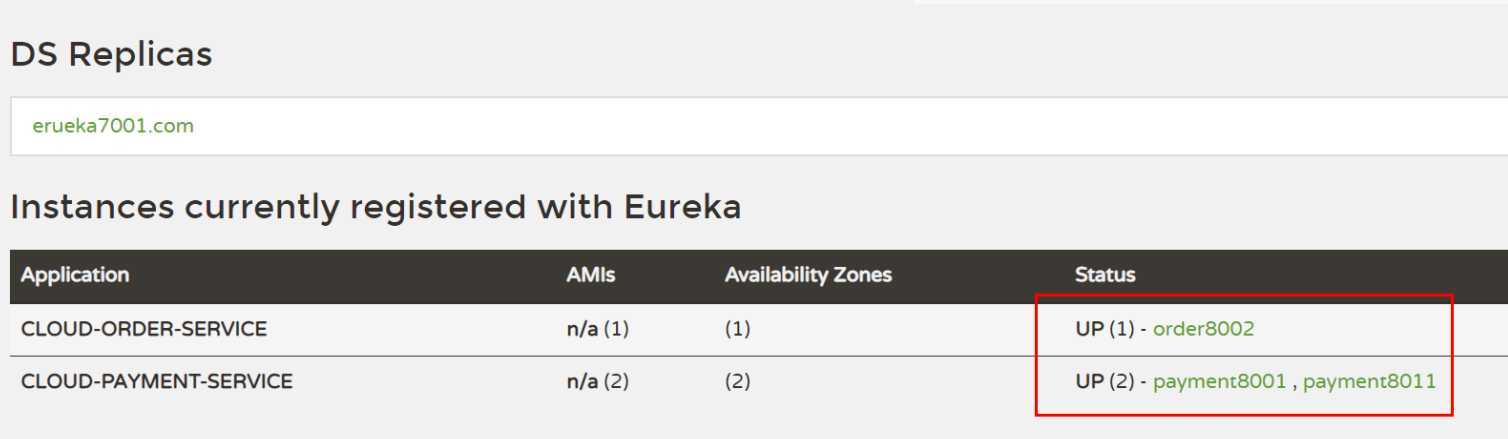This screenshot has width=1508, height=439.
Task: Click the (2) availability zones cell
Action: 737,381
